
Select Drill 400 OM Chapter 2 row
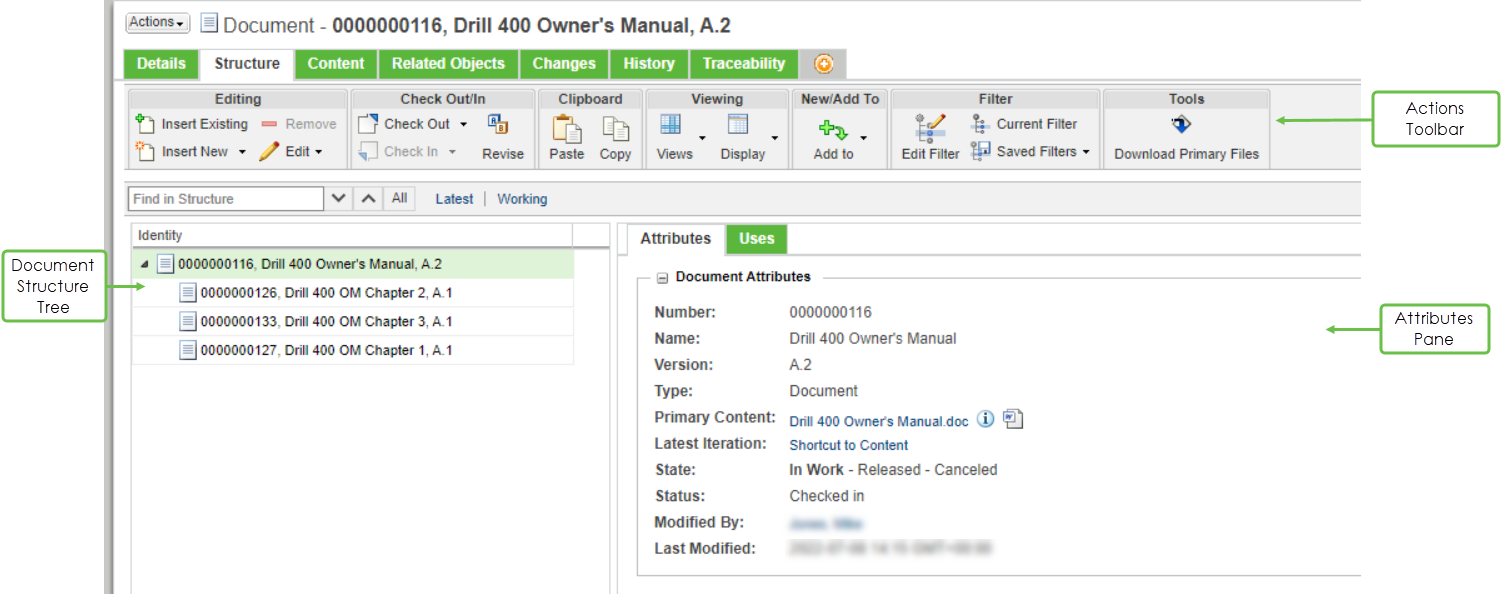tap(353, 293)
